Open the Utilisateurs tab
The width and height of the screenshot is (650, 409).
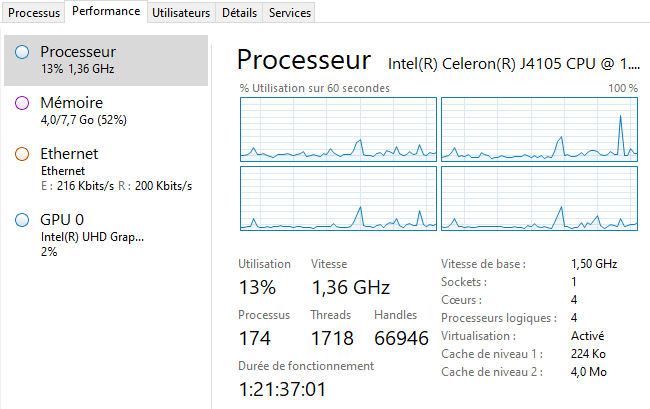(x=181, y=13)
